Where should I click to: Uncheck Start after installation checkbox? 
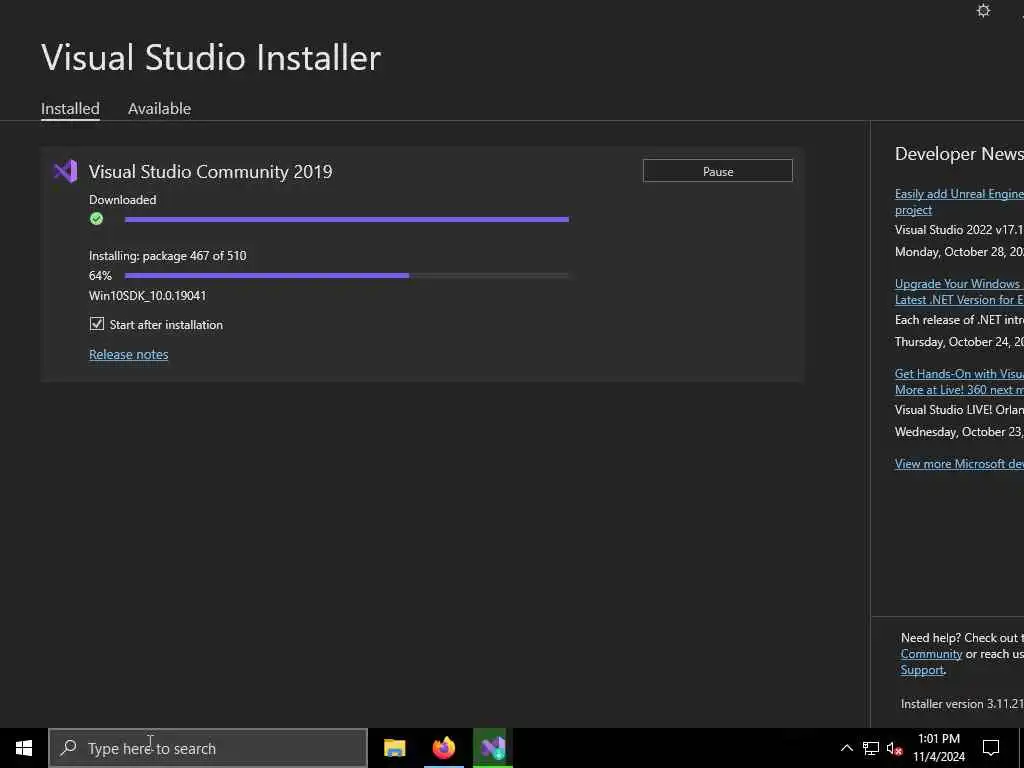pos(97,324)
